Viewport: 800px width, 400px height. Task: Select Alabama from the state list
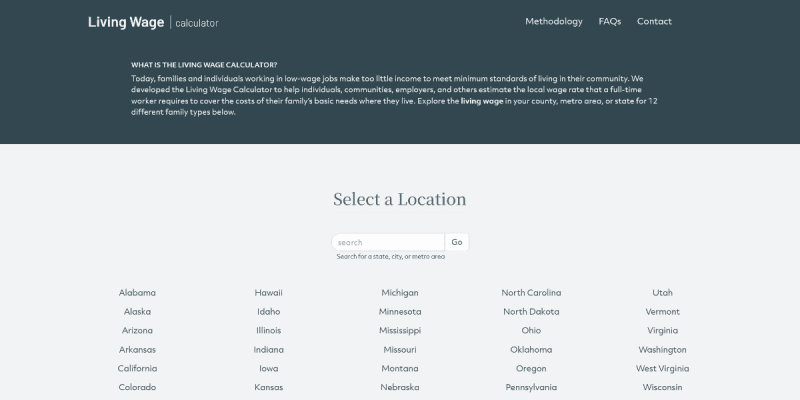pyautogui.click(x=137, y=293)
